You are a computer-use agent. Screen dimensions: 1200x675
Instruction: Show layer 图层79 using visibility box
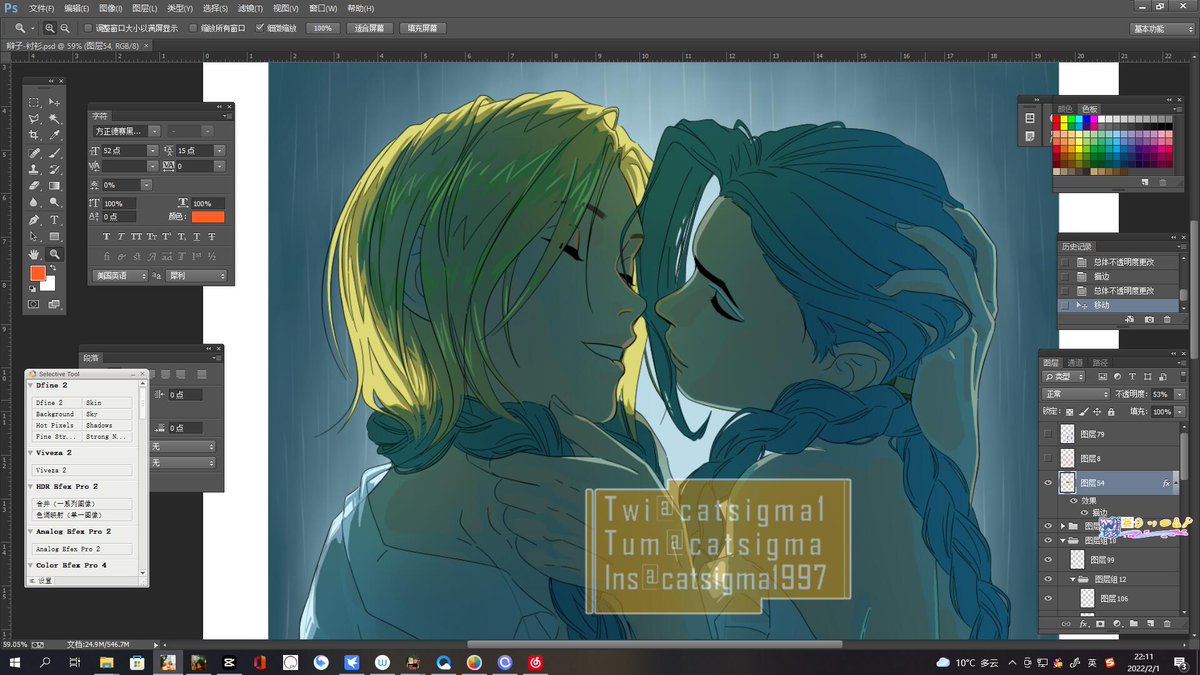point(1048,434)
